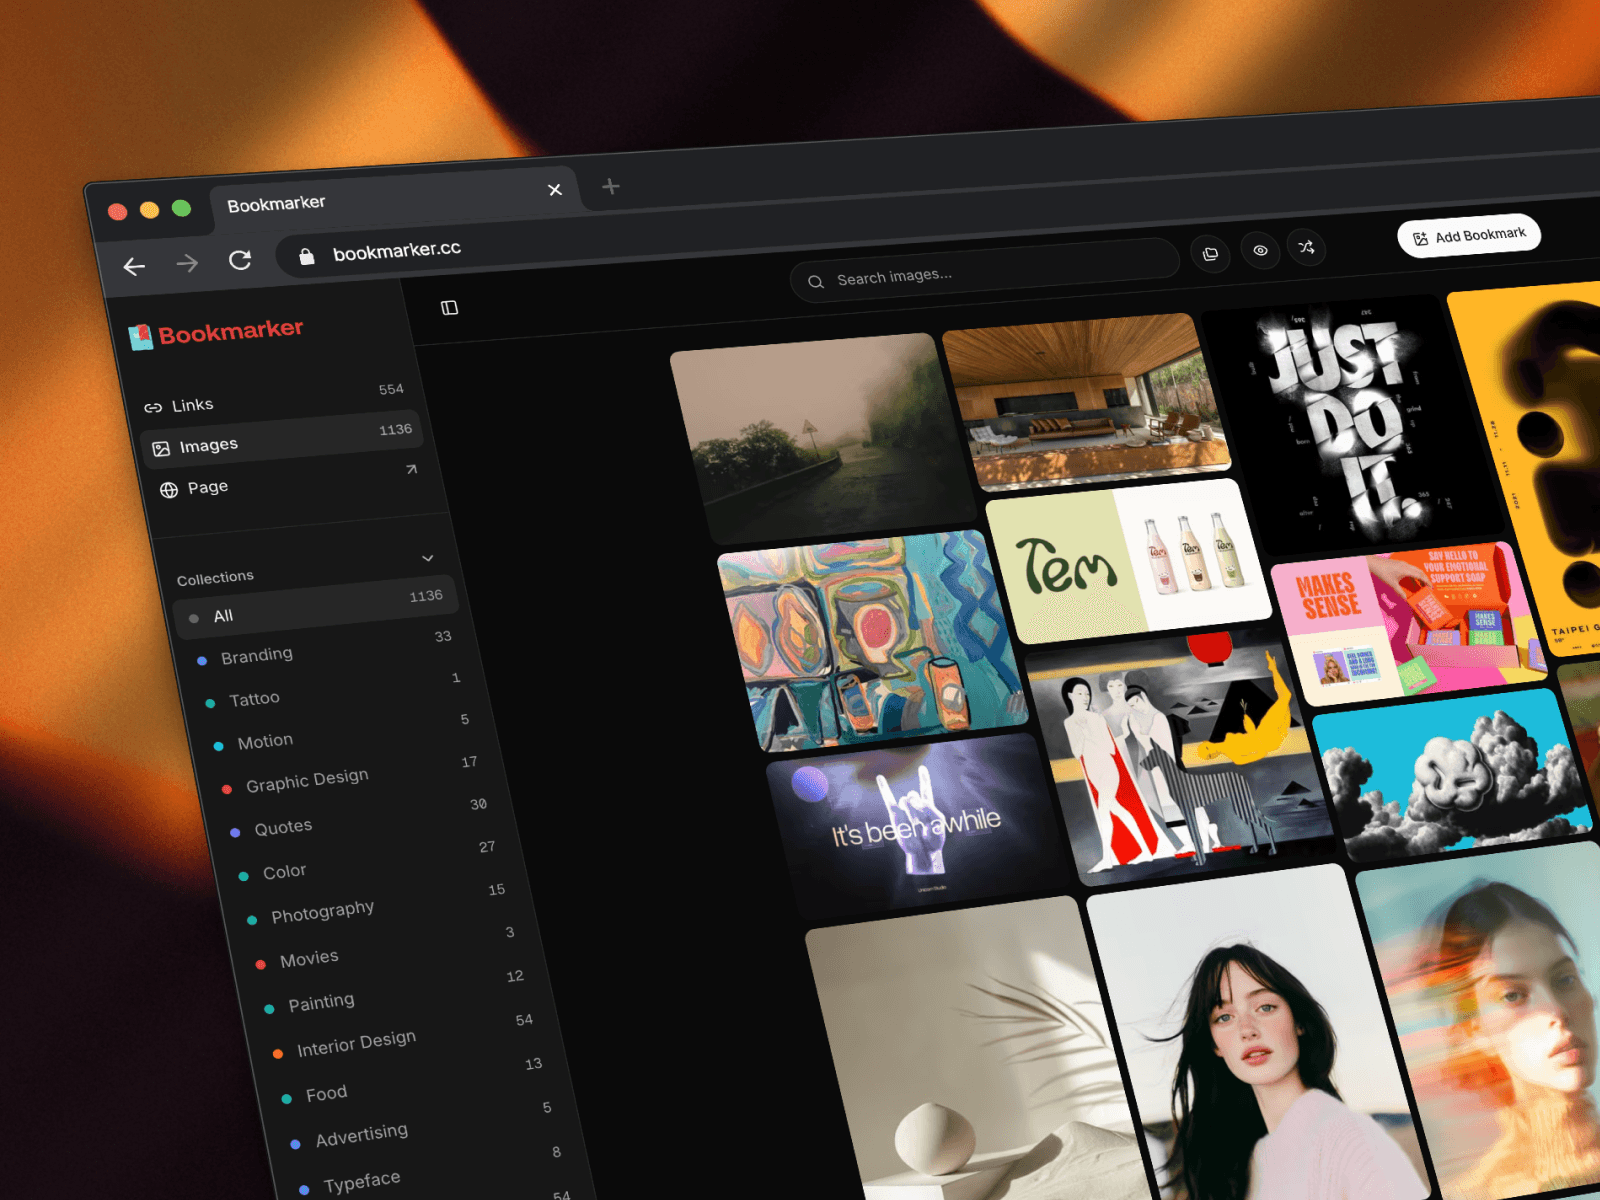Click the Photography collection's color dot
The image size is (1600, 1200).
[252, 920]
